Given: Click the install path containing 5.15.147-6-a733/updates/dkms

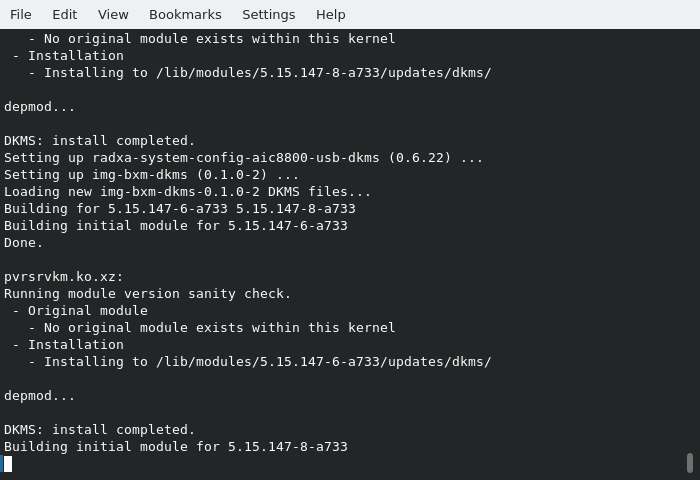Looking at the screenshot, I should click(324, 362).
